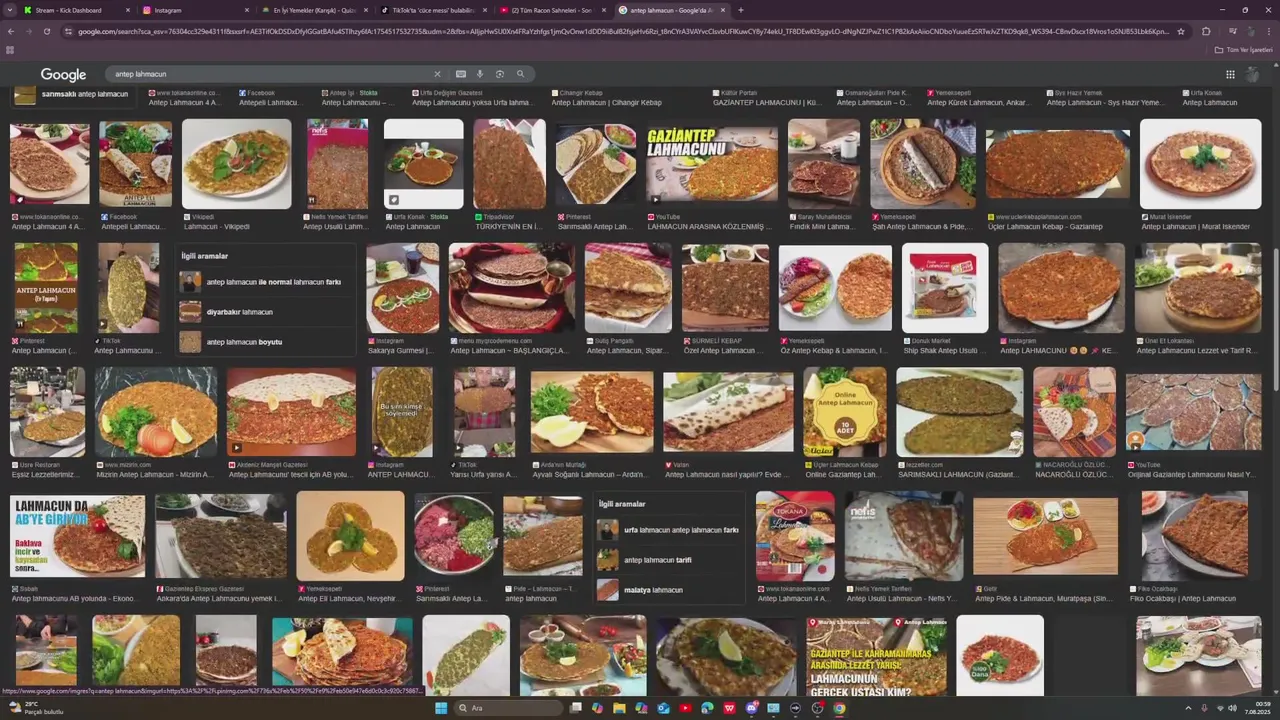Click the Windows taskbar Ara search box

507,708
